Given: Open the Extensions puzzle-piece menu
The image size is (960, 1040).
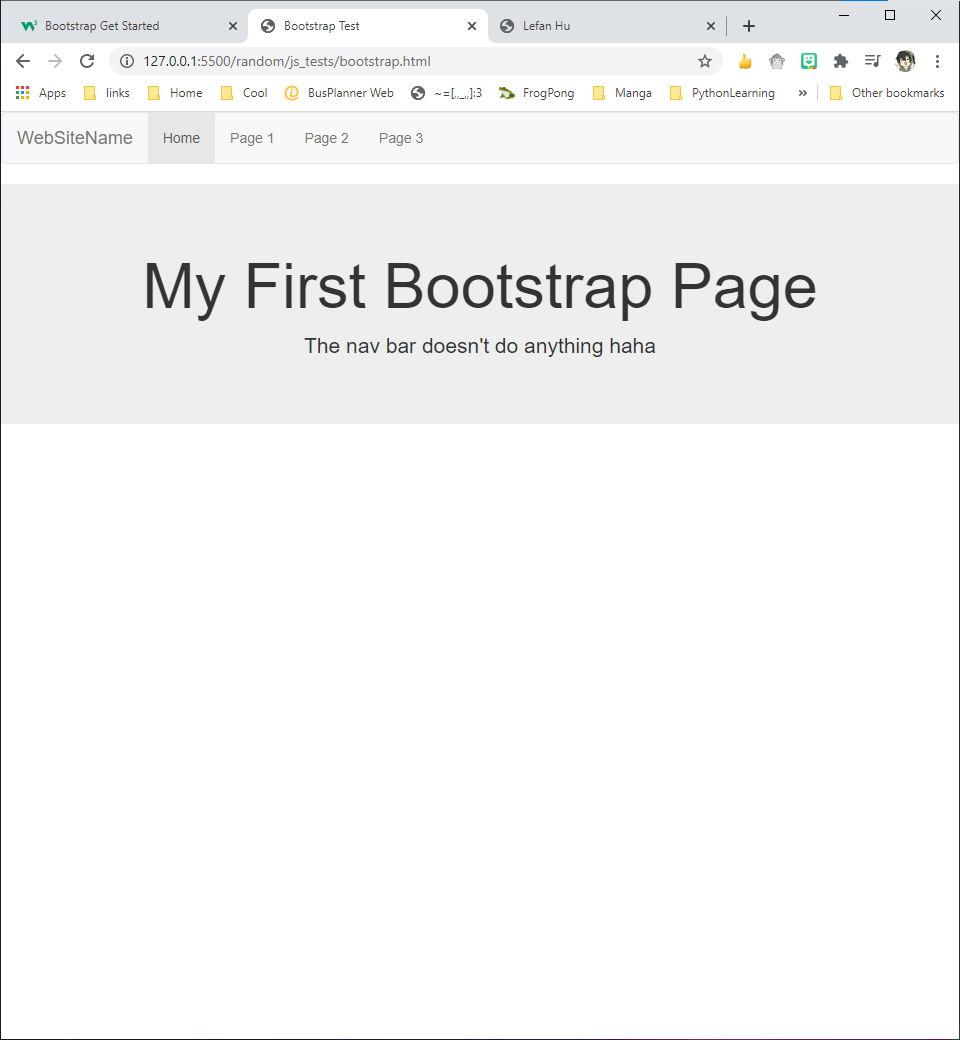Looking at the screenshot, I should [x=840, y=60].
